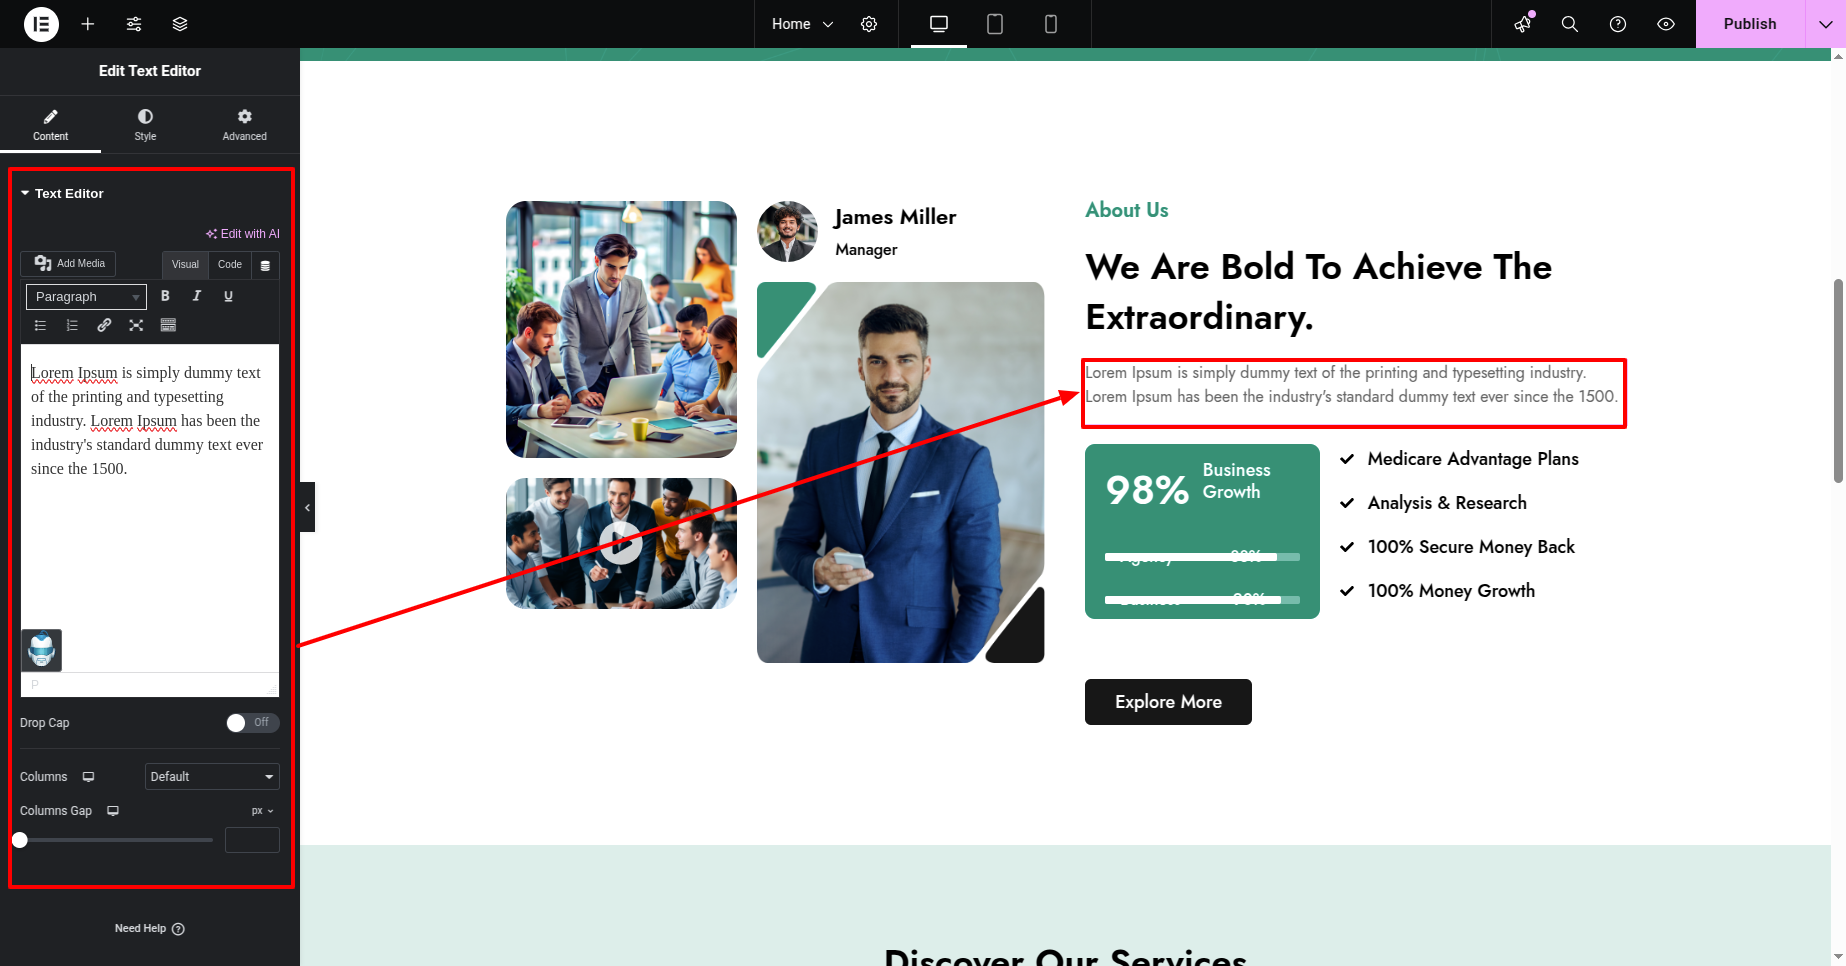Click the Columns Gap value field
The height and width of the screenshot is (966, 1846).
pos(252,840)
